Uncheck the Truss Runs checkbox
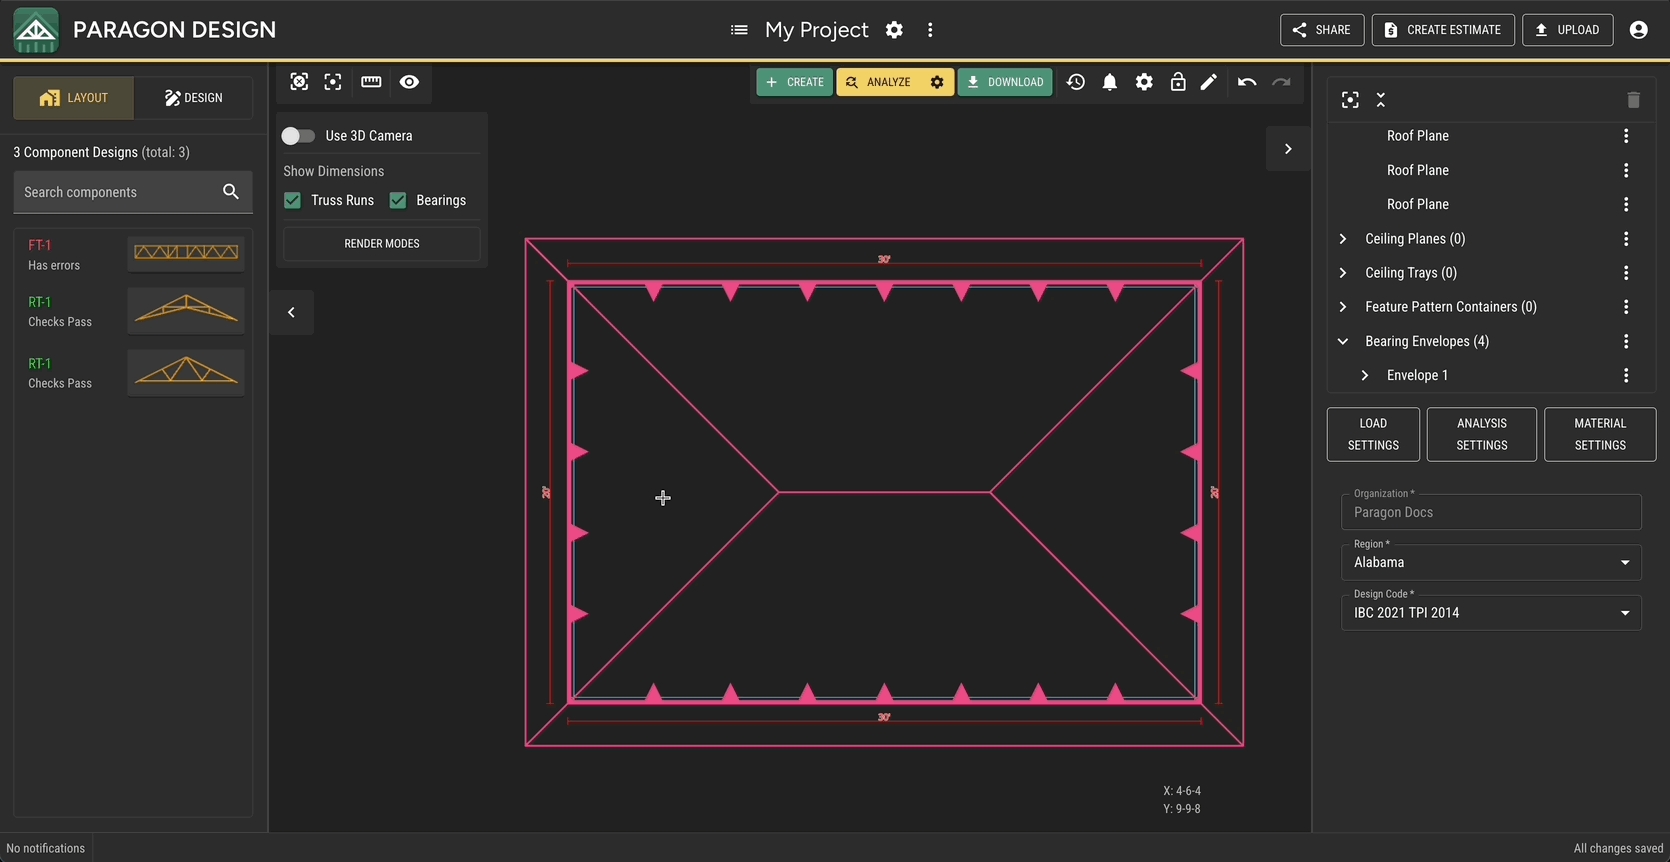The height and width of the screenshot is (862, 1670). click(293, 200)
